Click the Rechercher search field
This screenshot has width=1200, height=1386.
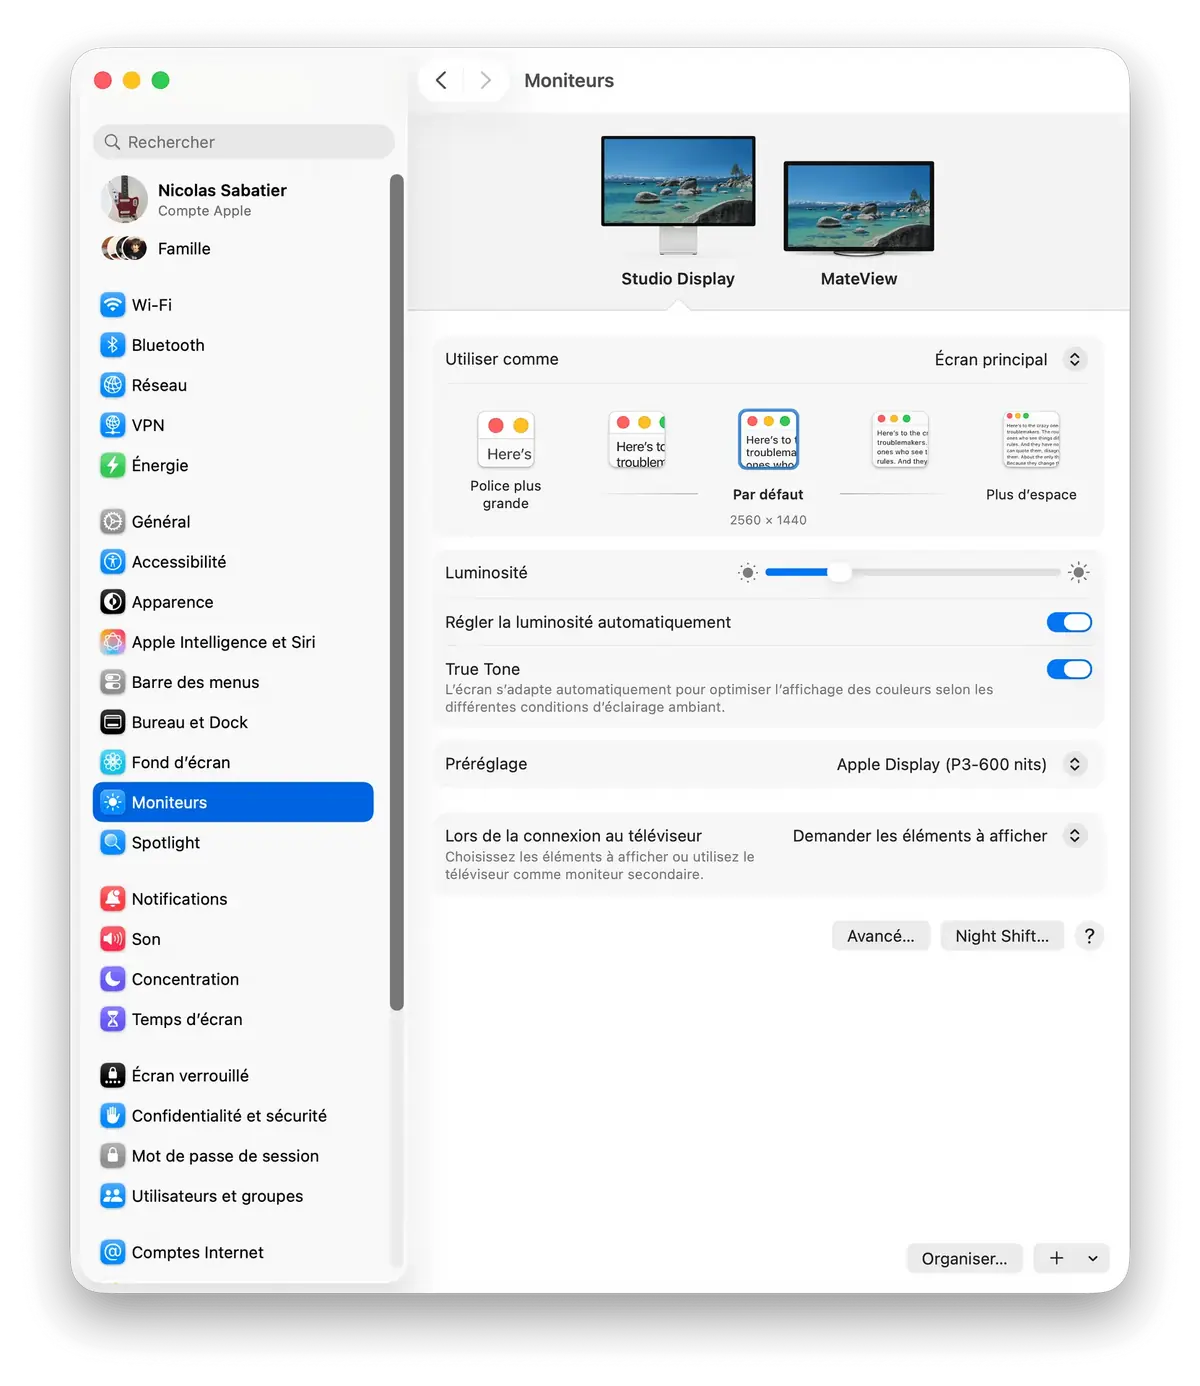click(x=244, y=142)
